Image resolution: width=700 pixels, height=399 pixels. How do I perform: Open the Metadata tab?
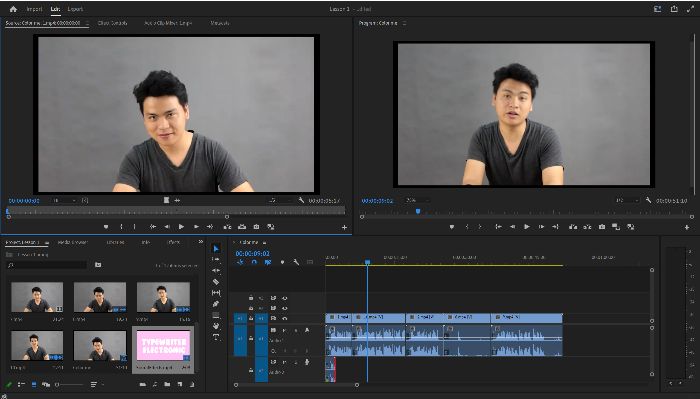(220, 23)
